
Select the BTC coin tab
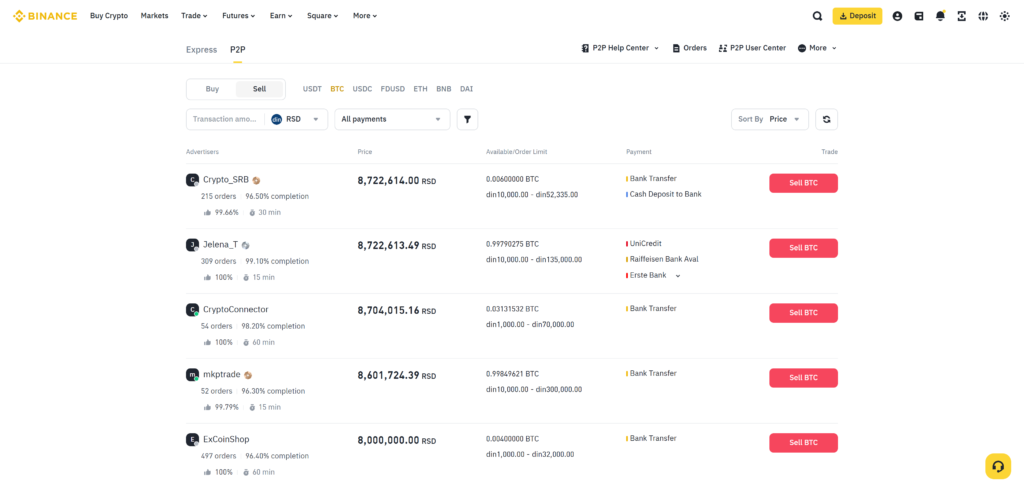pyautogui.click(x=337, y=89)
